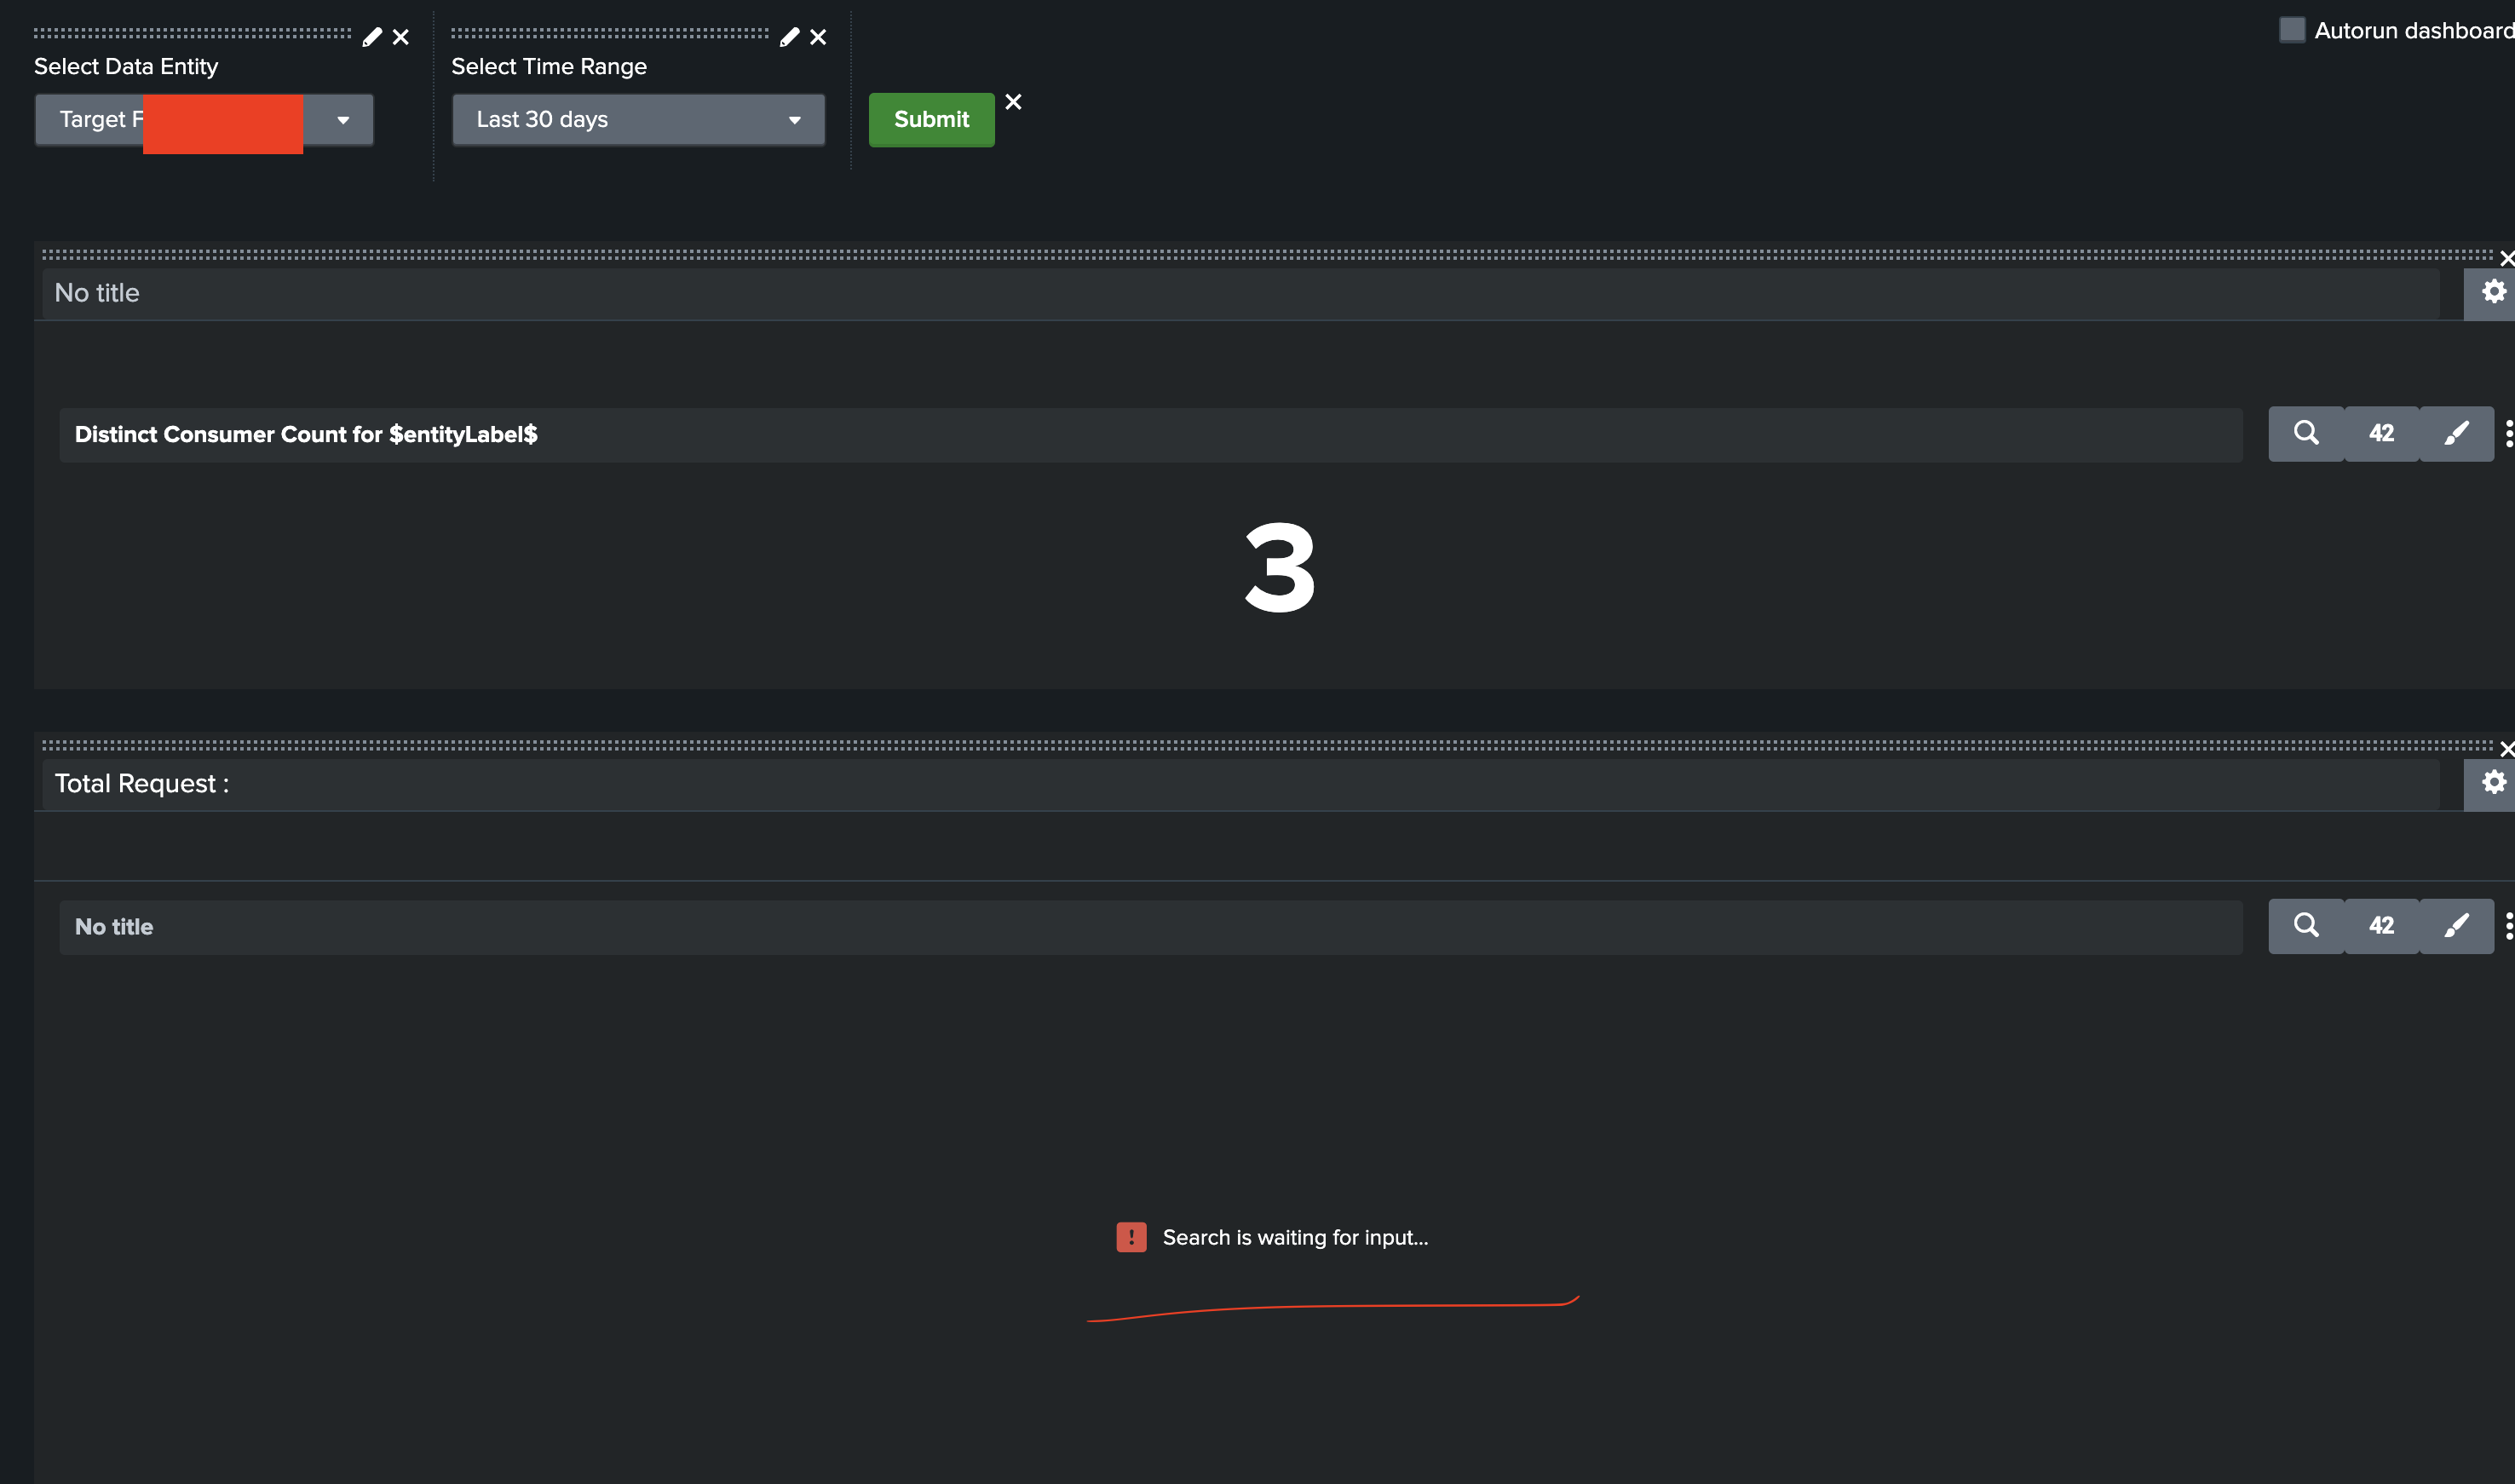Open format paintbrush on bottom No title panel
Viewport: 2515px width, 1484px height.
tap(2457, 926)
